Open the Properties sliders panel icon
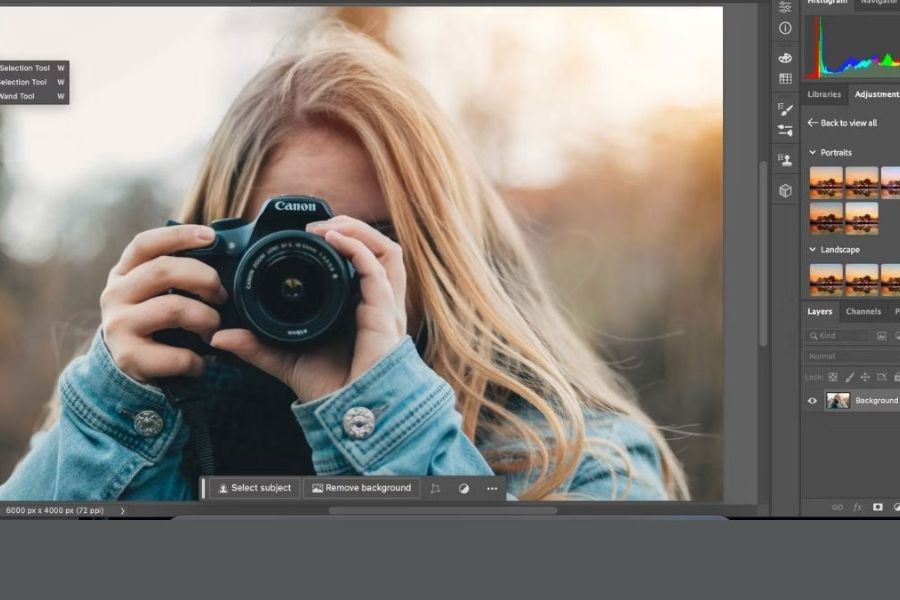The width and height of the screenshot is (900, 600). [785, 7]
